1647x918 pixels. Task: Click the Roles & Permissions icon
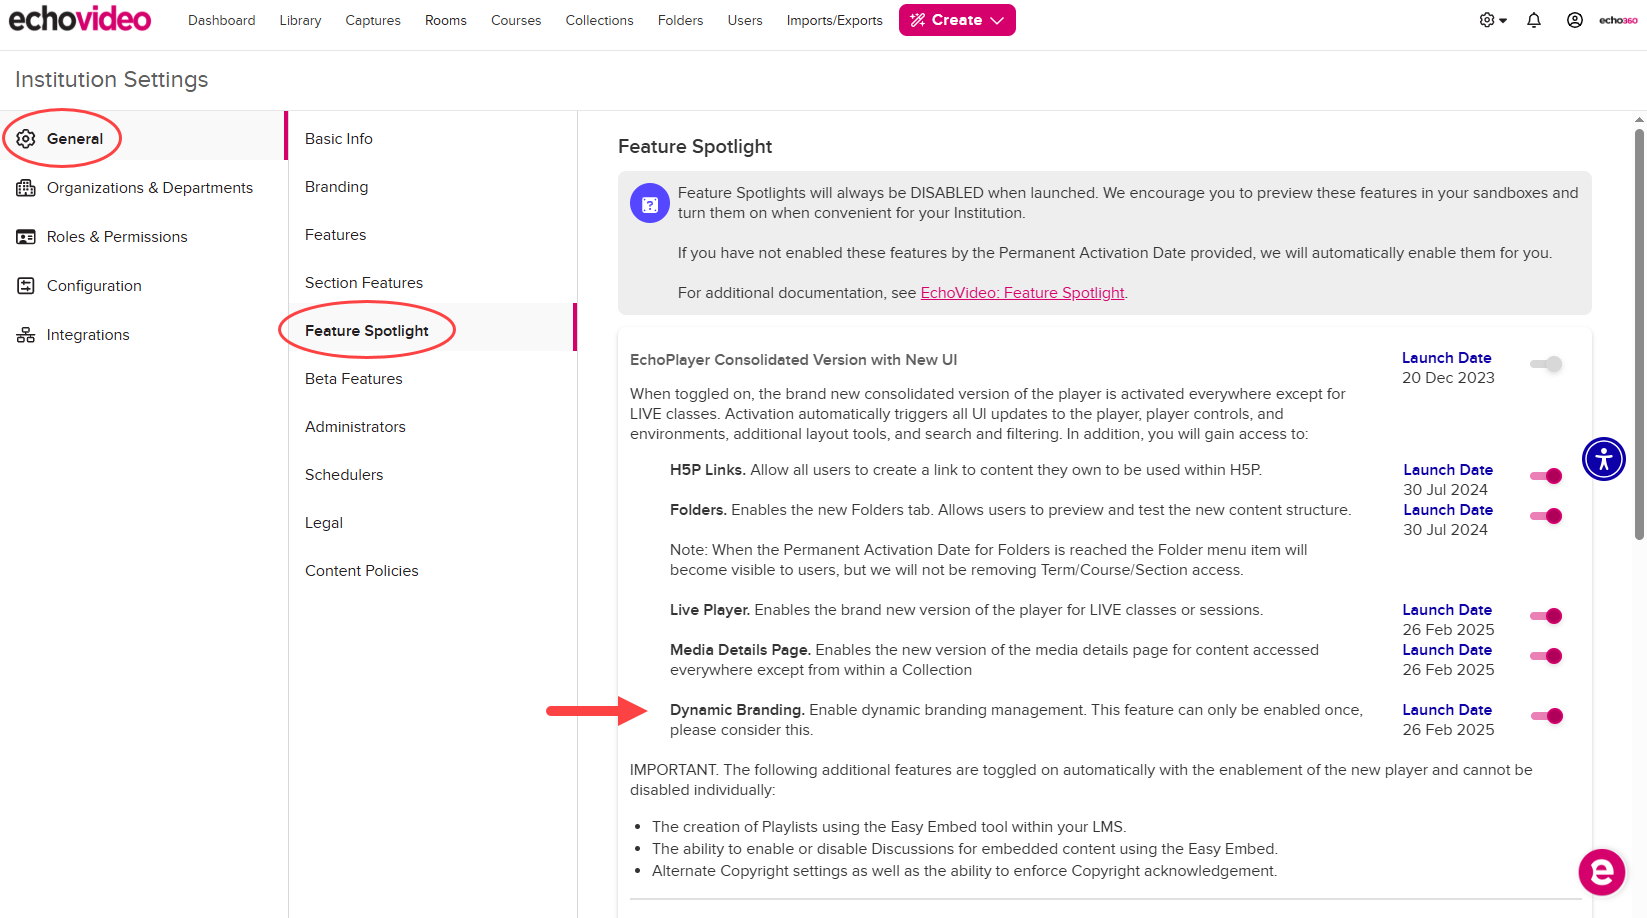click(26, 237)
